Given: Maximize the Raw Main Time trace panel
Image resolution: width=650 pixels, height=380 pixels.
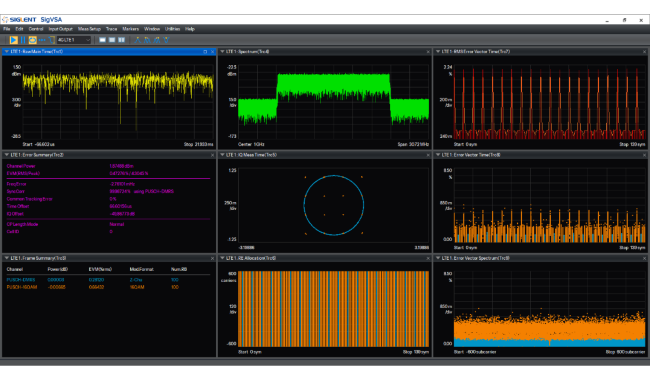Looking at the screenshot, I should pyautogui.click(x=205, y=52).
